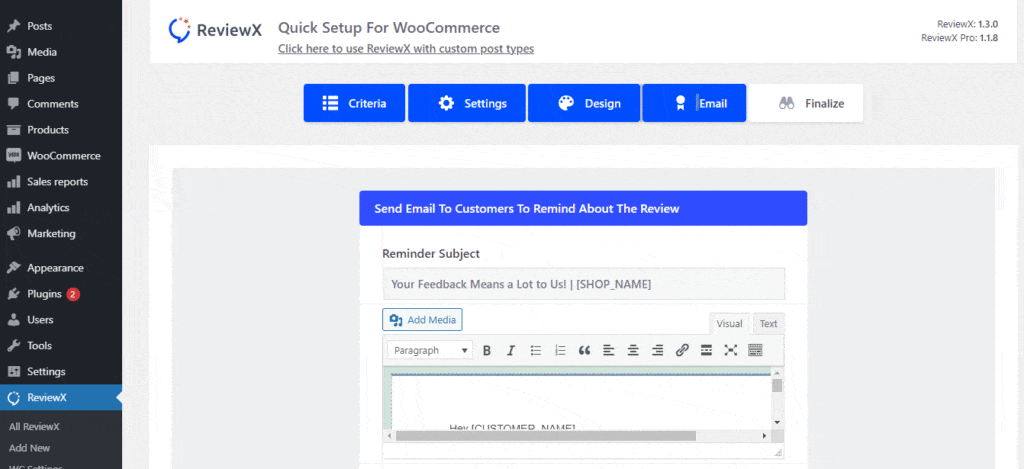The image size is (1024, 469).
Task: Open the Paragraph format dropdown
Action: pos(430,351)
